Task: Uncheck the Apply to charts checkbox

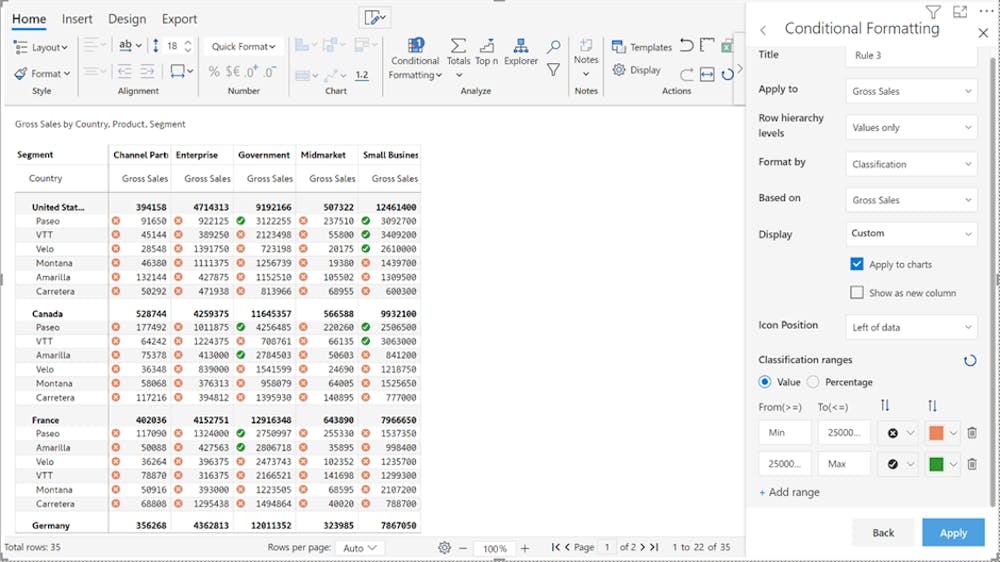Action: click(x=856, y=264)
